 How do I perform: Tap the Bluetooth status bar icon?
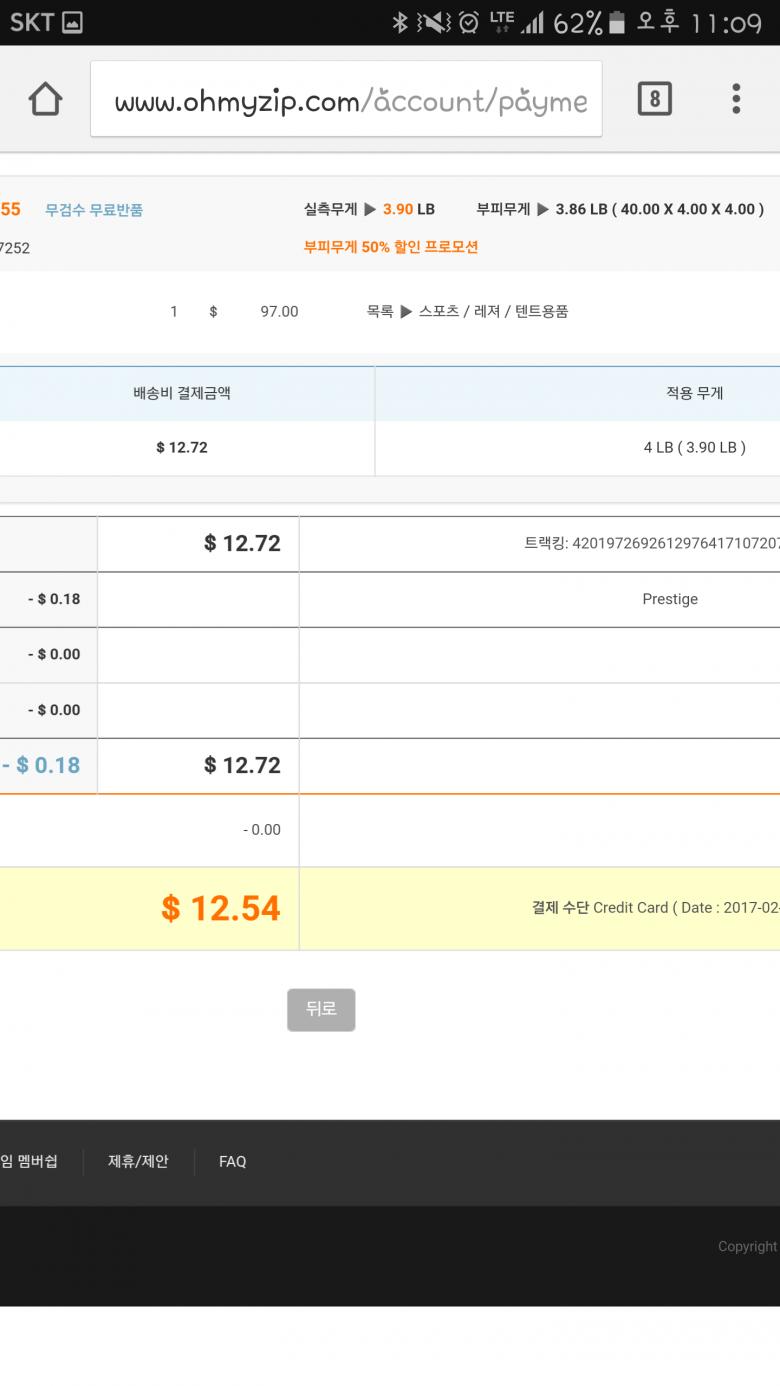point(400,22)
